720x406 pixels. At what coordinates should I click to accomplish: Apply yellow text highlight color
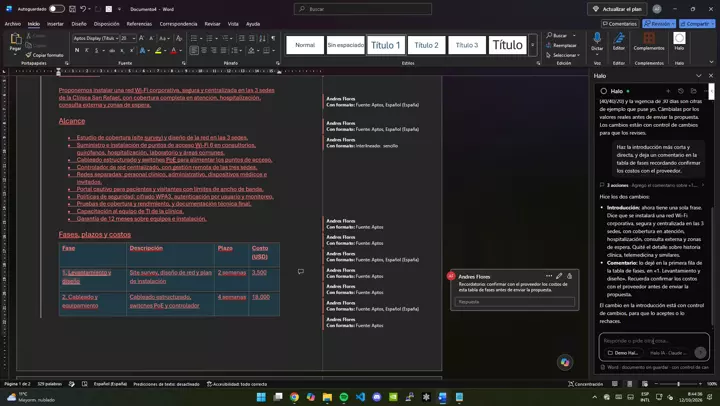[158, 51]
